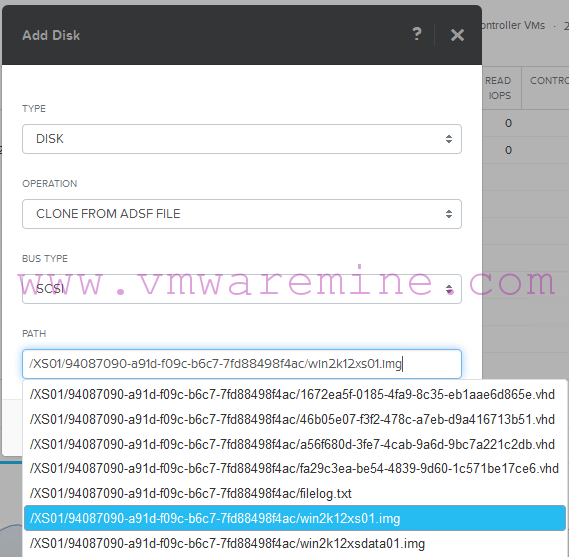This screenshot has width=569, height=558.
Task: Focus the PATH input field
Action: point(242,364)
